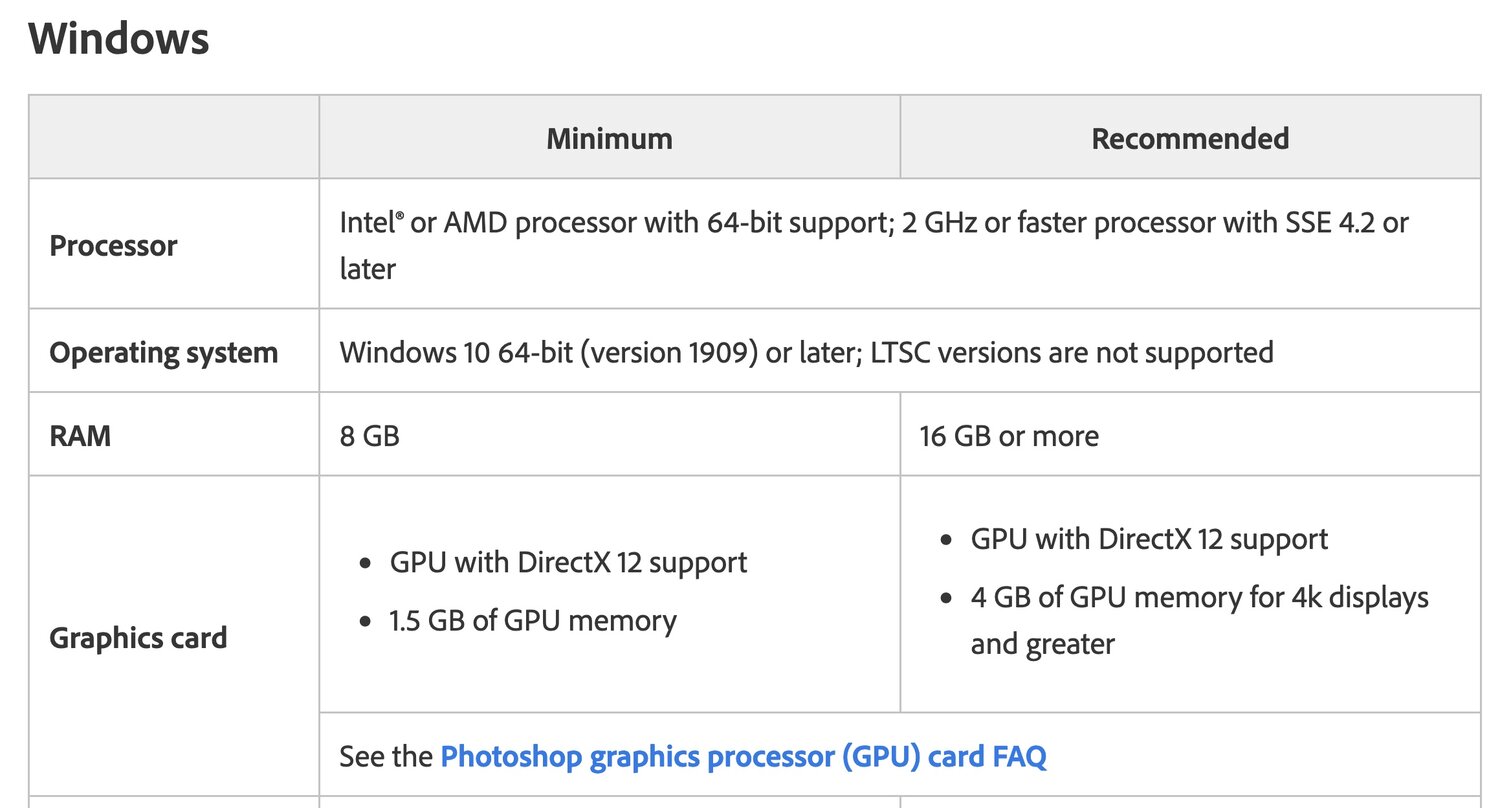Click the Operating system row label
1500x808 pixels.
[163, 352]
